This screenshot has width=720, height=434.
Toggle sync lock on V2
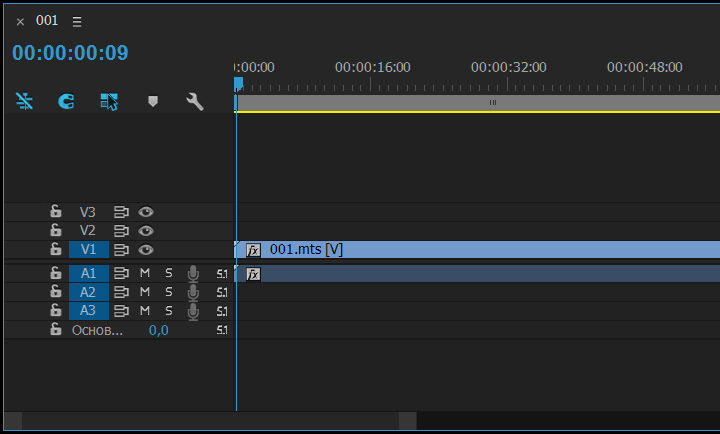point(121,231)
